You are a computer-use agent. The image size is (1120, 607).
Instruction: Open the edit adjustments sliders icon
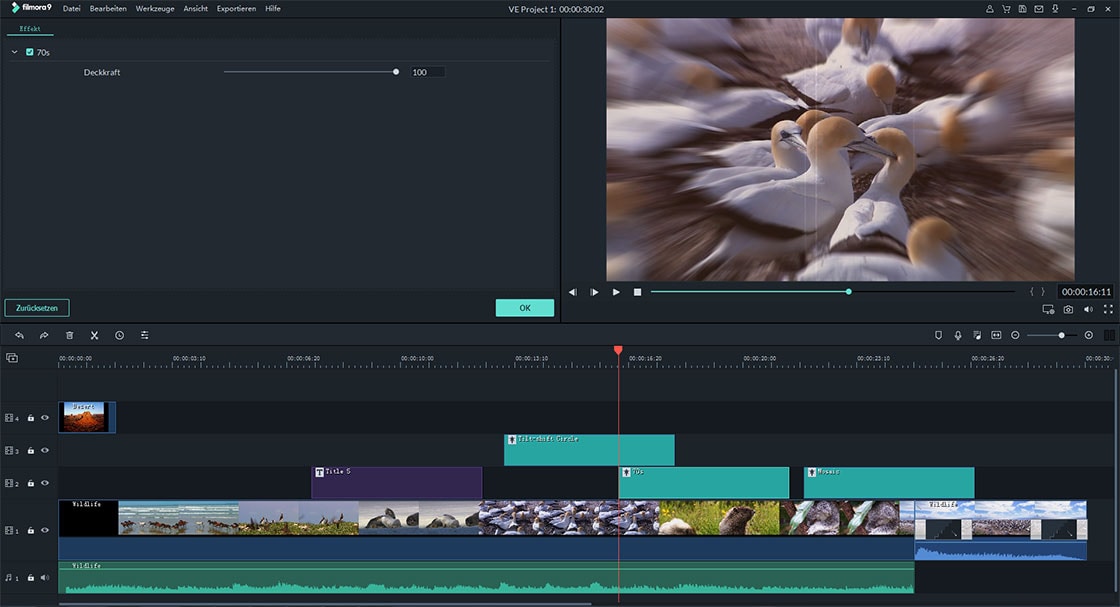click(144, 335)
